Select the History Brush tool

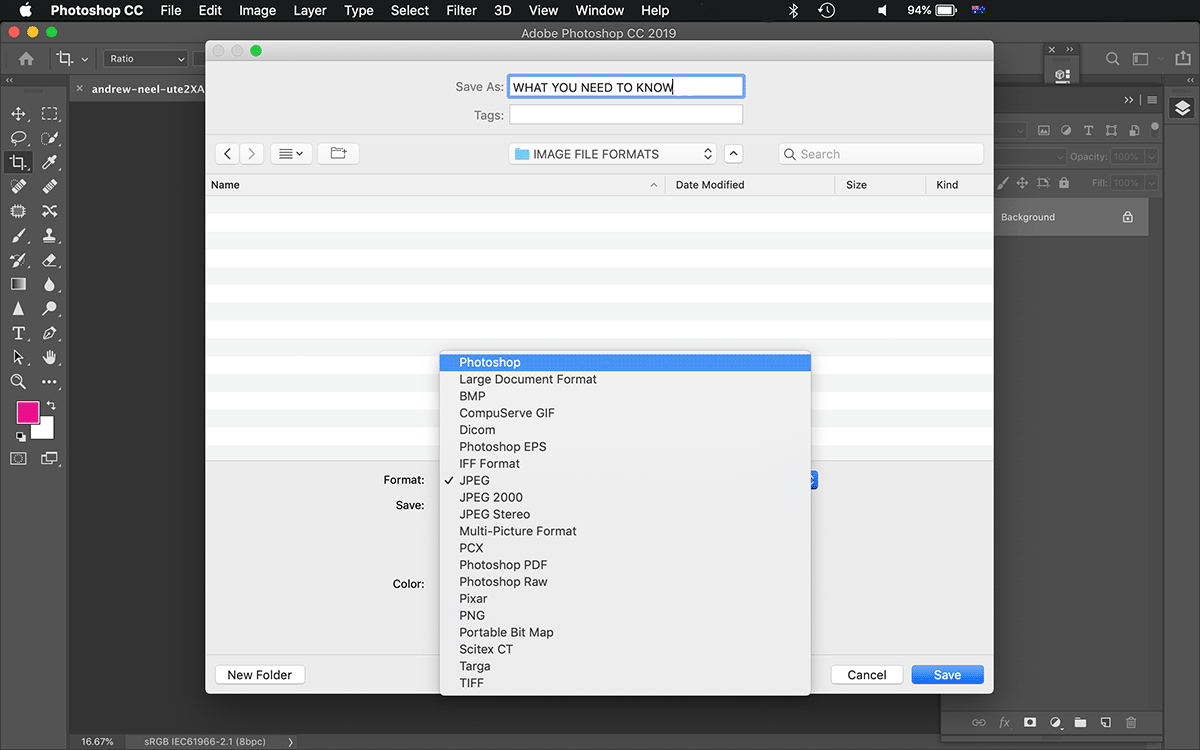click(x=18, y=260)
